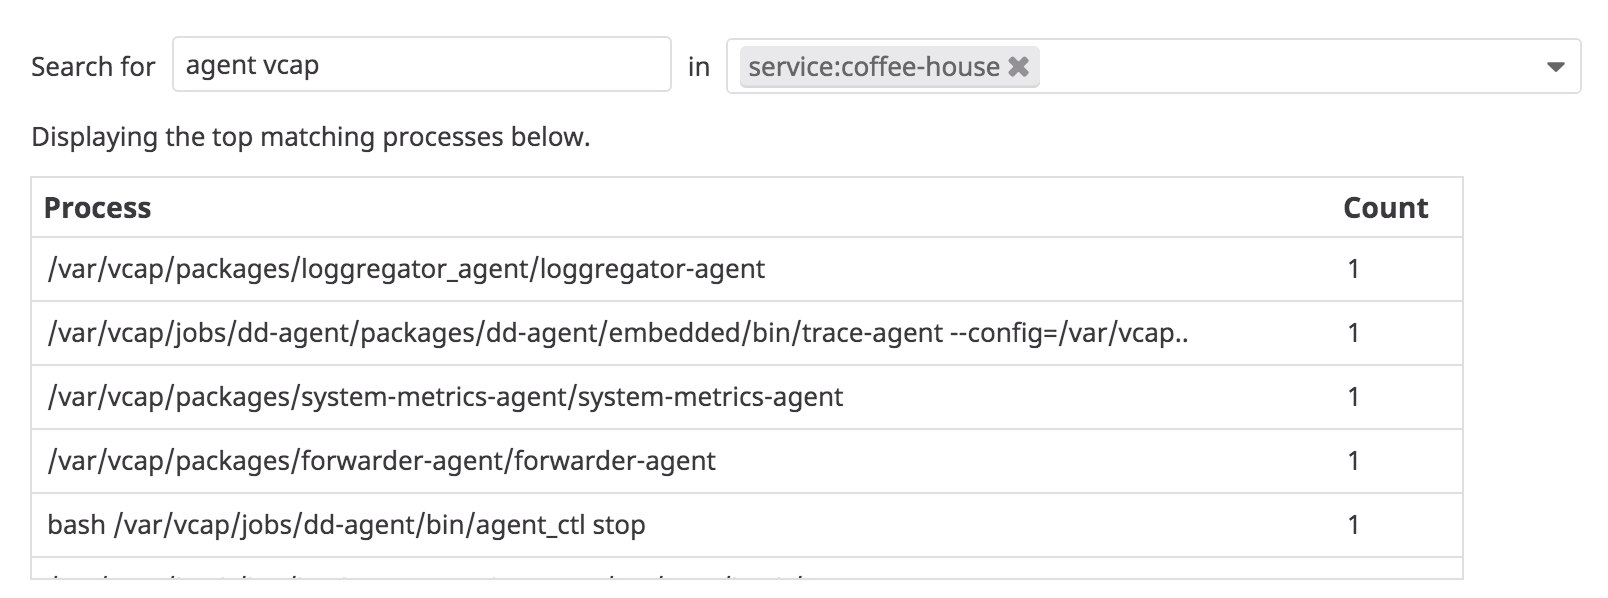Select the system-metrics-agent process row

pyautogui.click(x=445, y=397)
